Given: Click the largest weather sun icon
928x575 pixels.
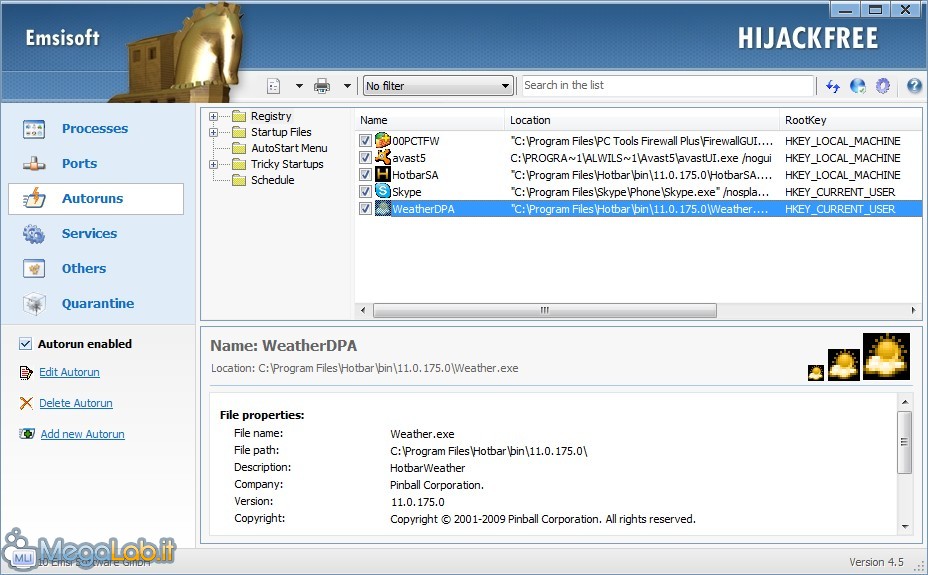Looking at the screenshot, I should tap(886, 357).
